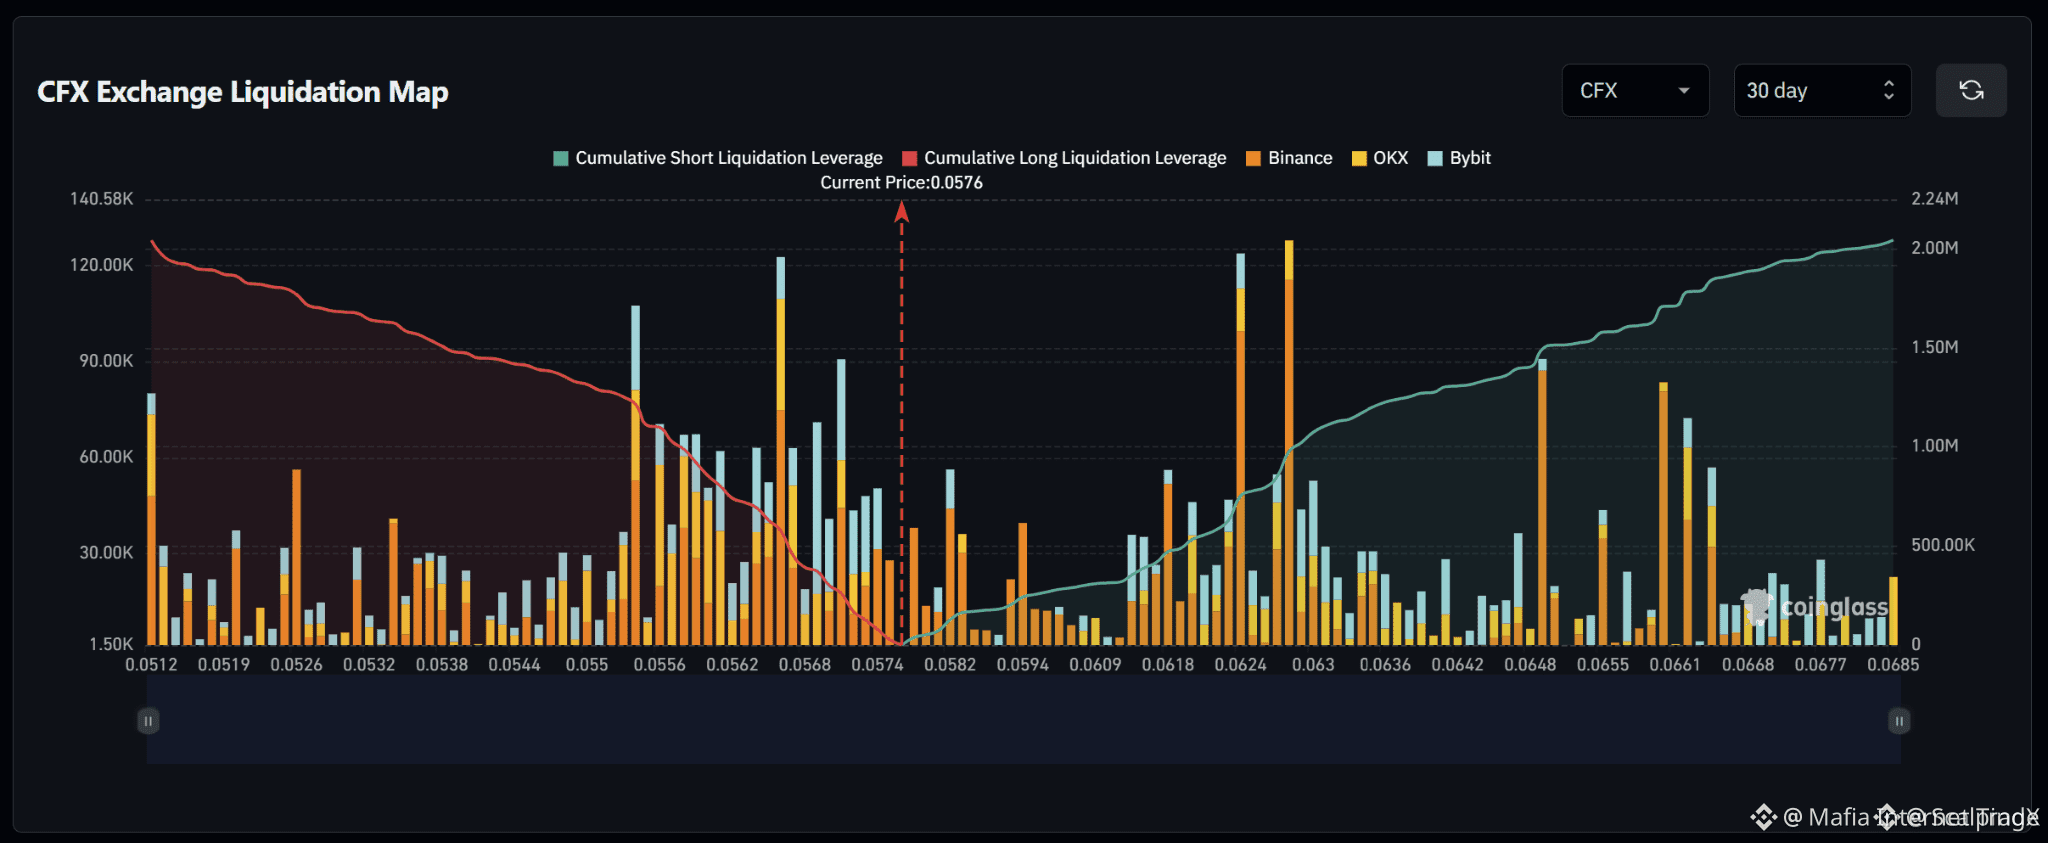Click the 0.0538 x-axis label
The width and height of the screenshot is (2048, 843).
tap(442, 665)
